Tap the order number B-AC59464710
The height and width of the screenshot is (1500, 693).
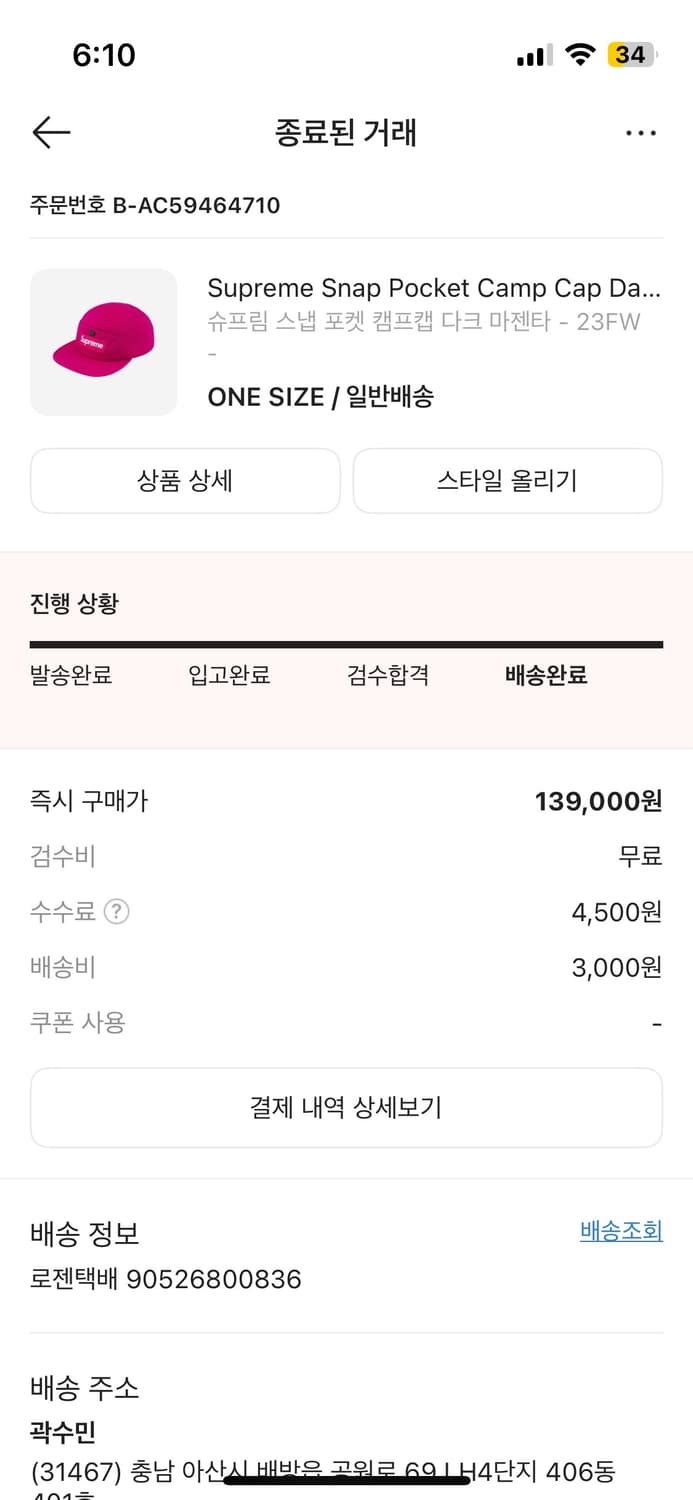click(x=196, y=206)
